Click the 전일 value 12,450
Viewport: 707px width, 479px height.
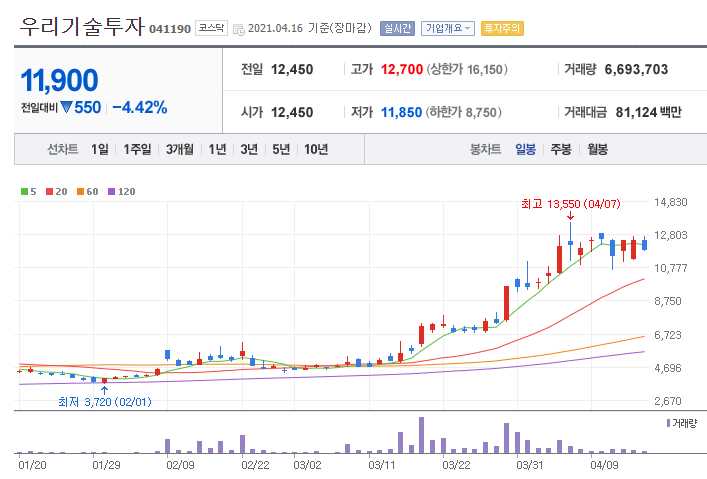[x=292, y=69]
